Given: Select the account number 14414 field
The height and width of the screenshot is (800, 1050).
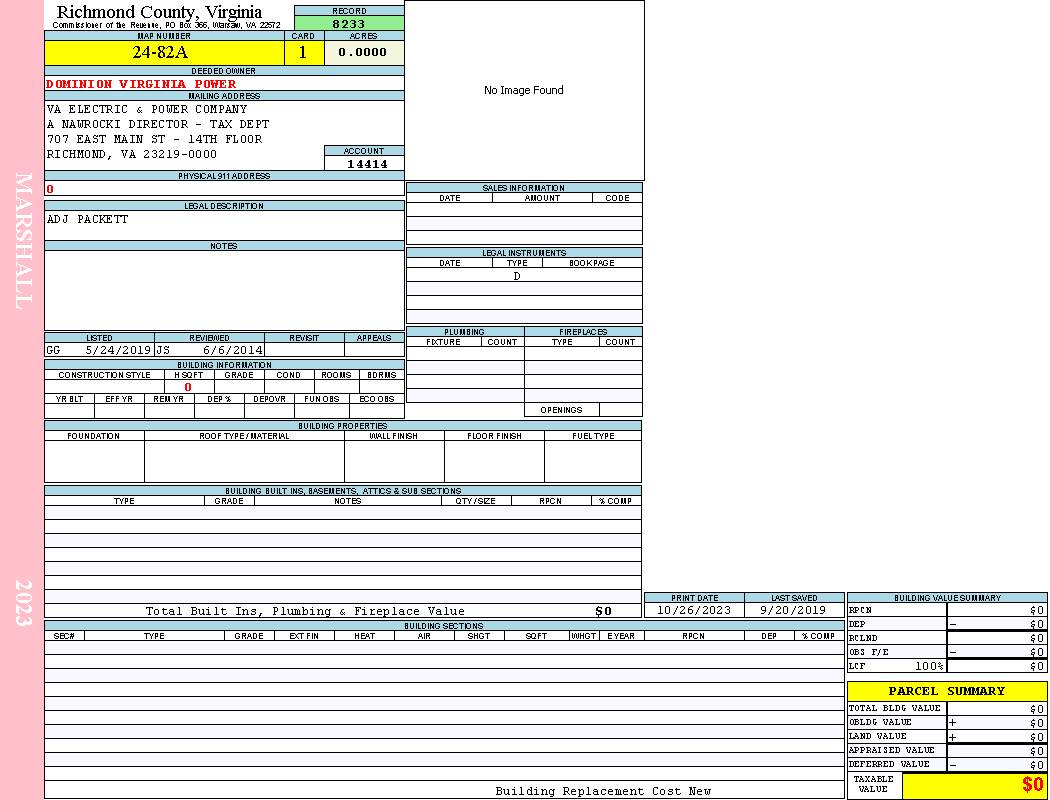Looking at the screenshot, I should click(x=366, y=164).
